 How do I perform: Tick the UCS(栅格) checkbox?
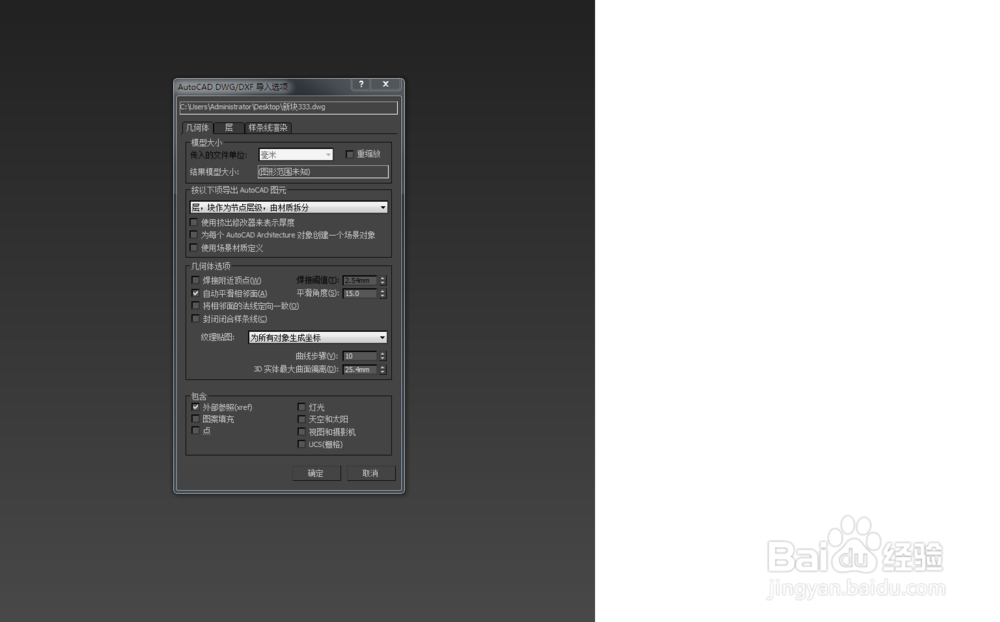coord(301,444)
